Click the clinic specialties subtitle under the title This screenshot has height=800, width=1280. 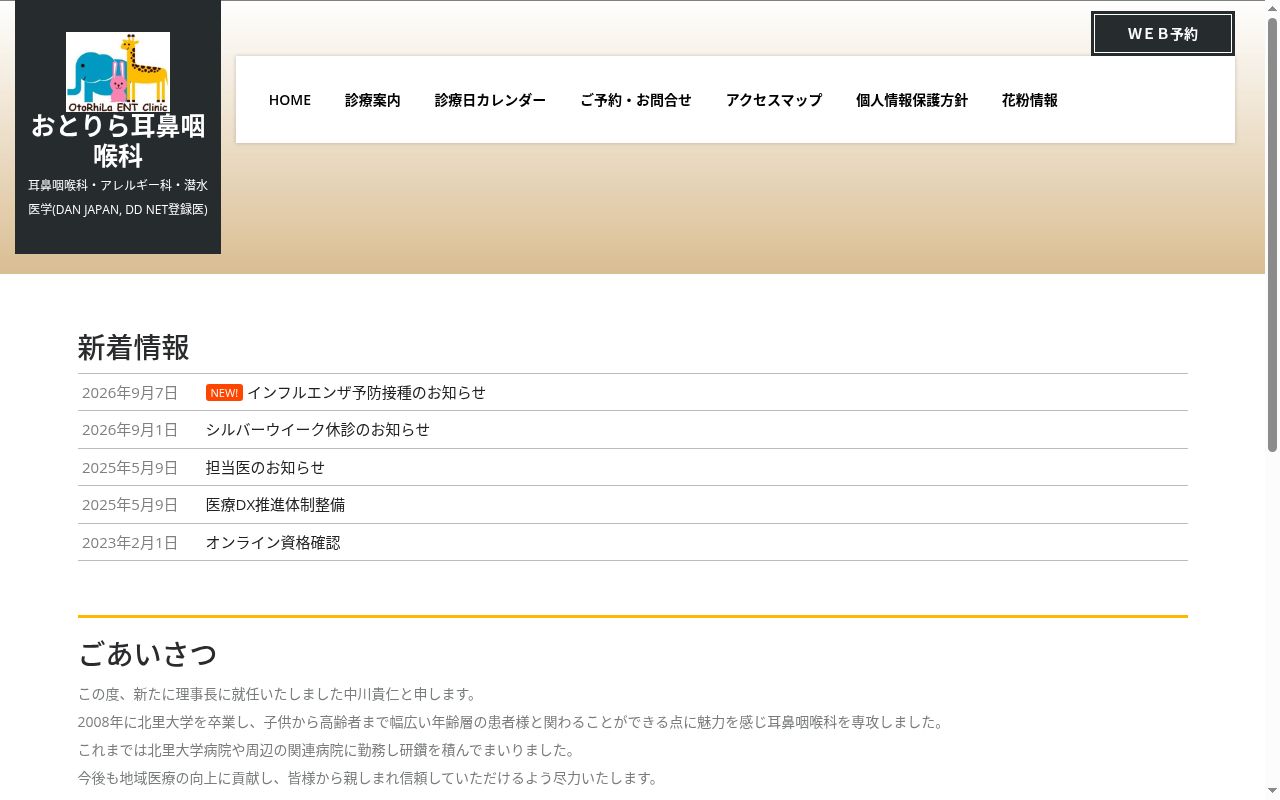pos(118,197)
